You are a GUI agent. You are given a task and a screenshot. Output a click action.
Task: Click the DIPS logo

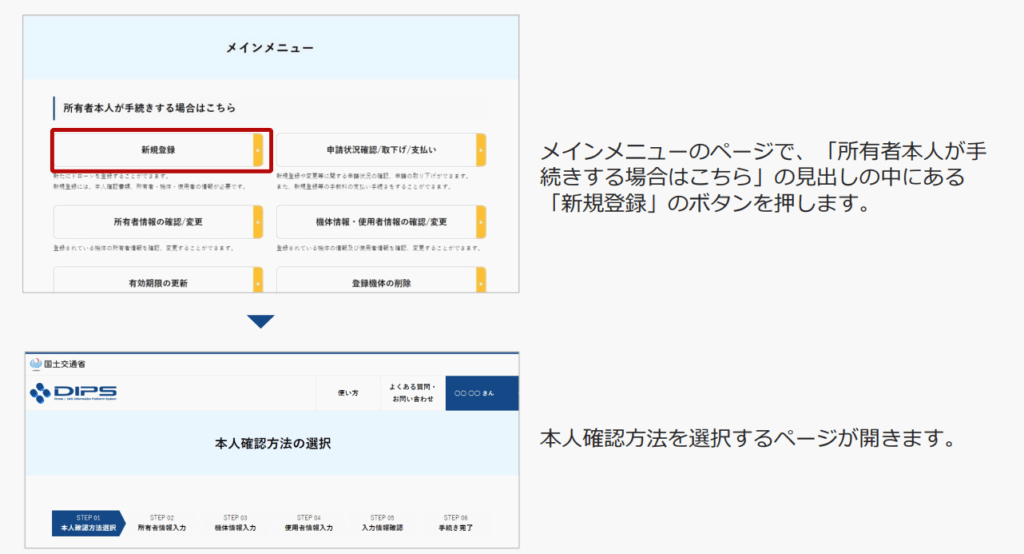[73, 392]
